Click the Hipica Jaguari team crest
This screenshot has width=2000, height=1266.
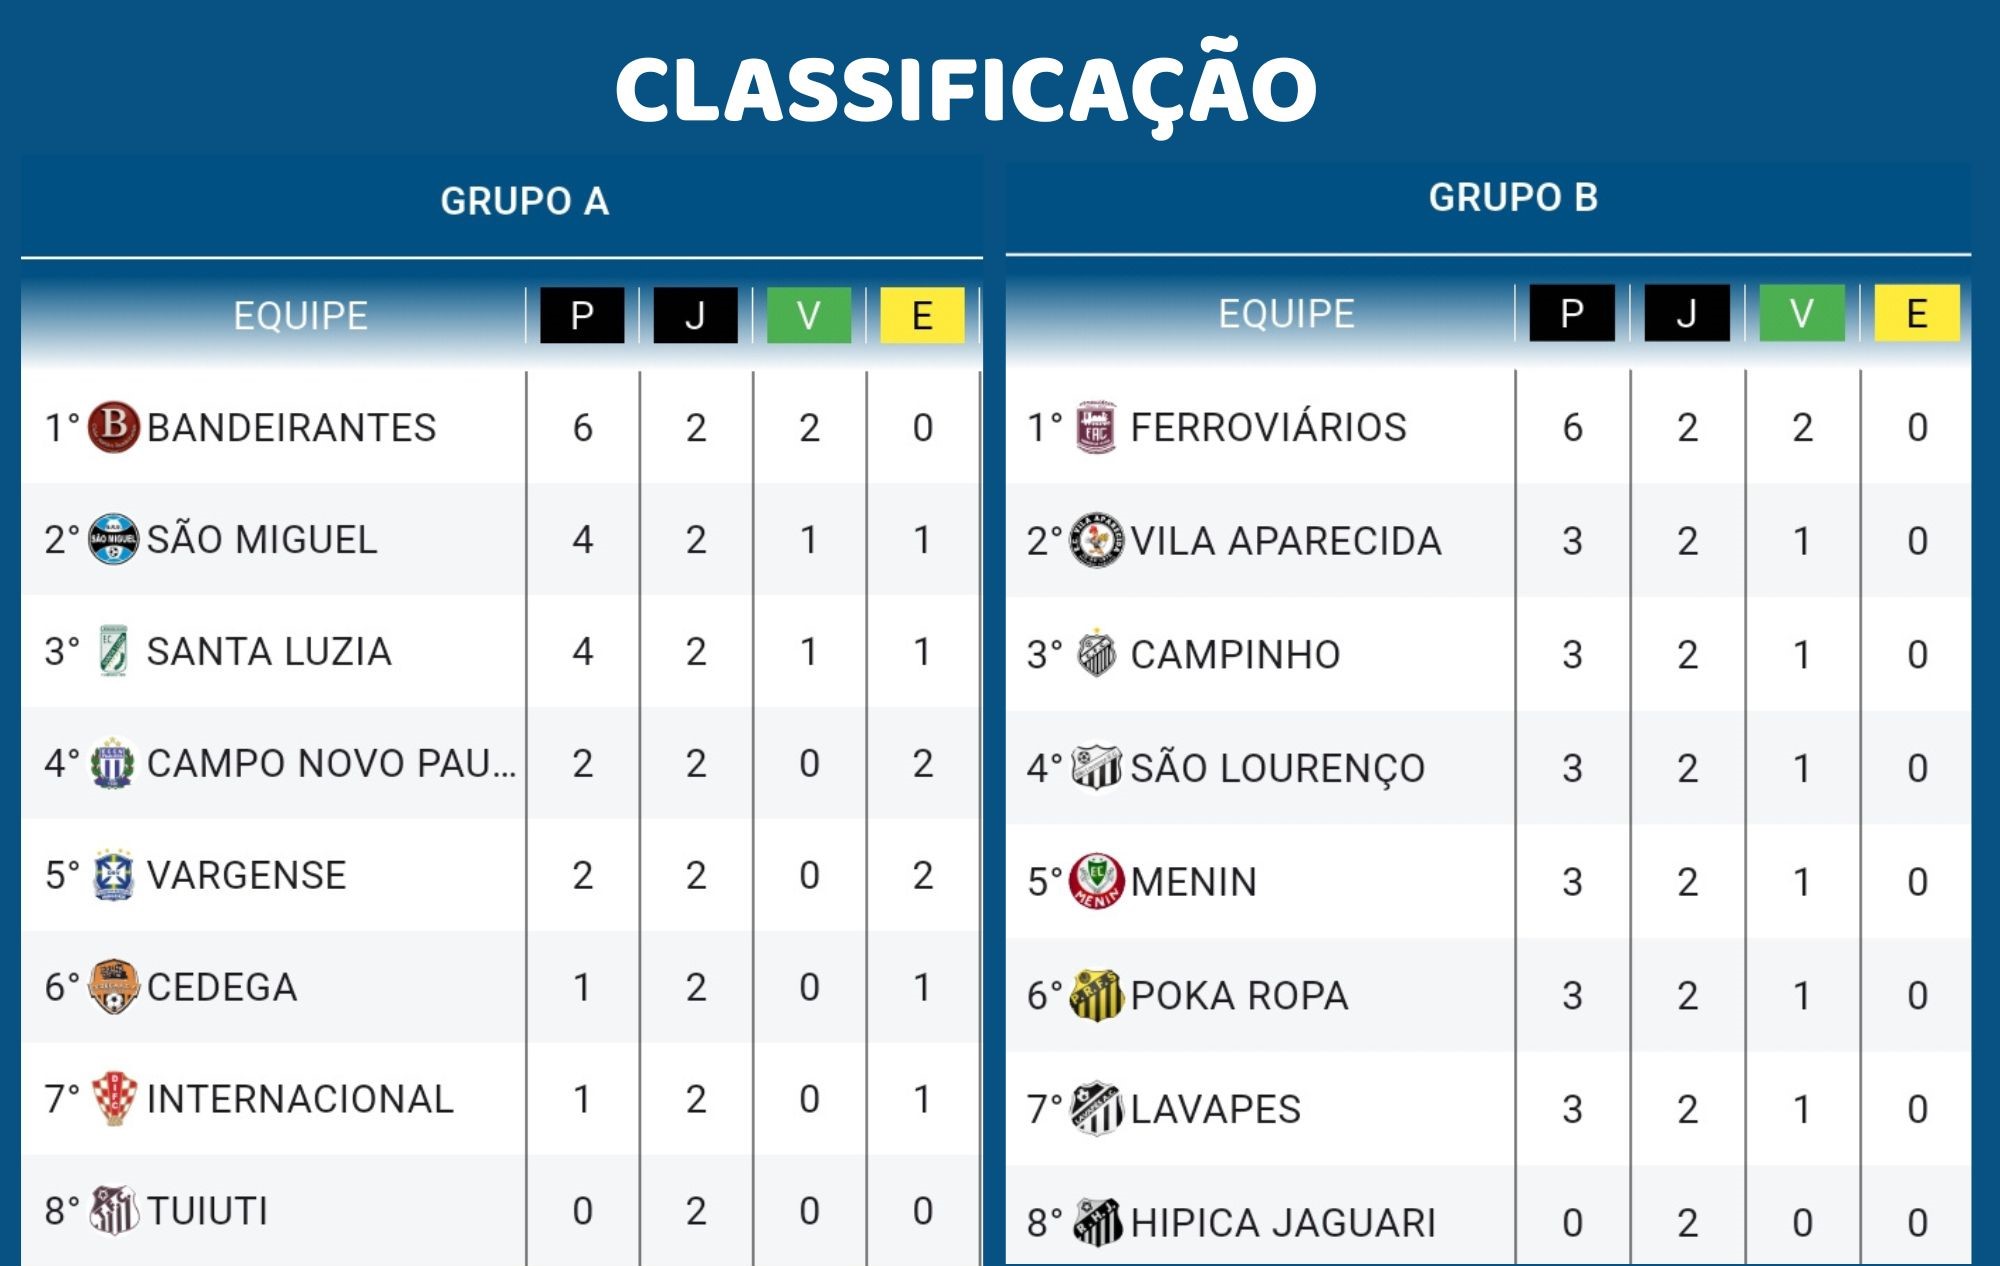1096,1222
